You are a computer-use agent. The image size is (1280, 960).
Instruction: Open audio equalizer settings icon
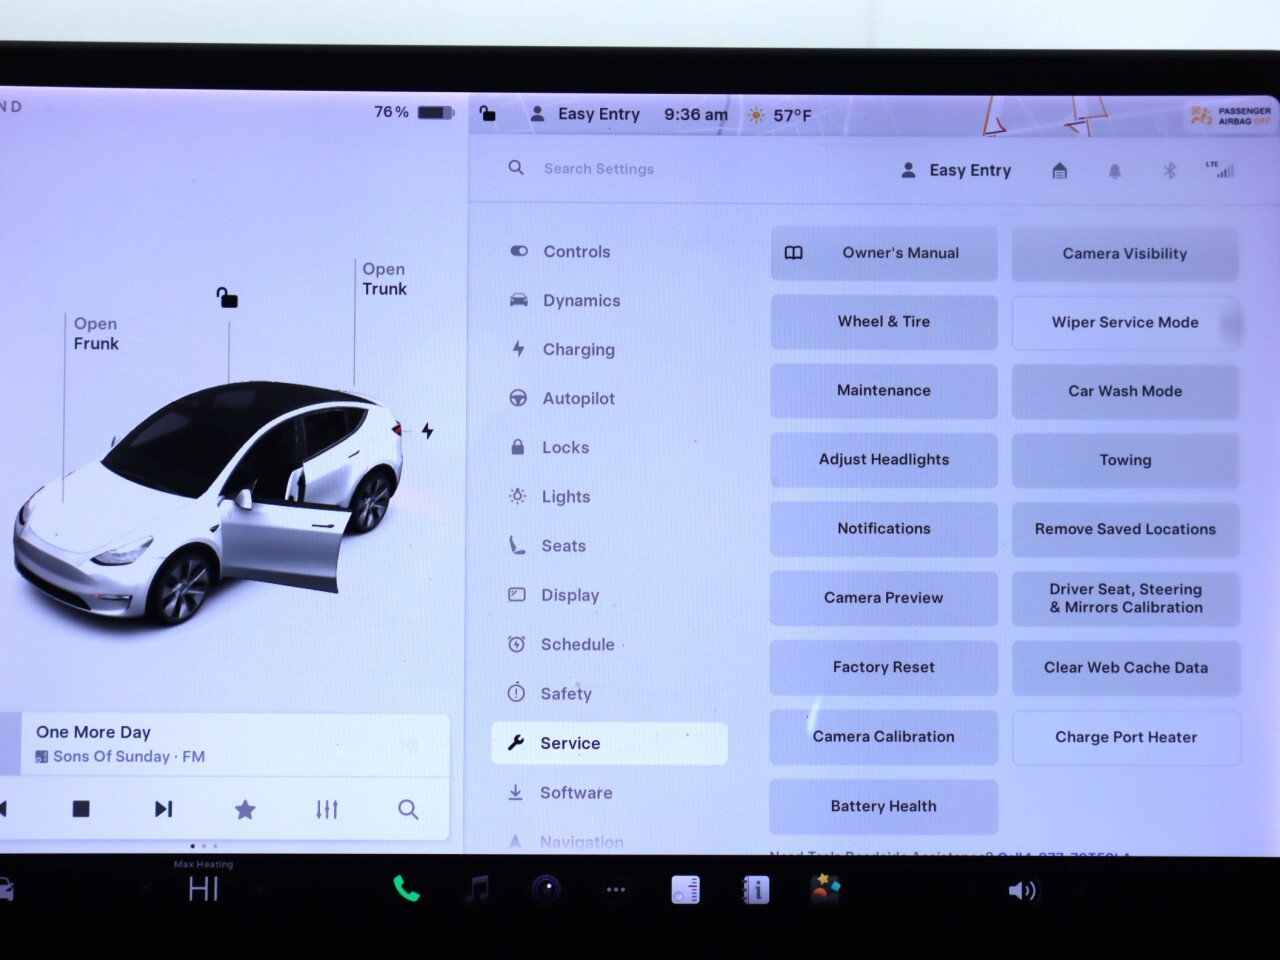pyautogui.click(x=327, y=809)
